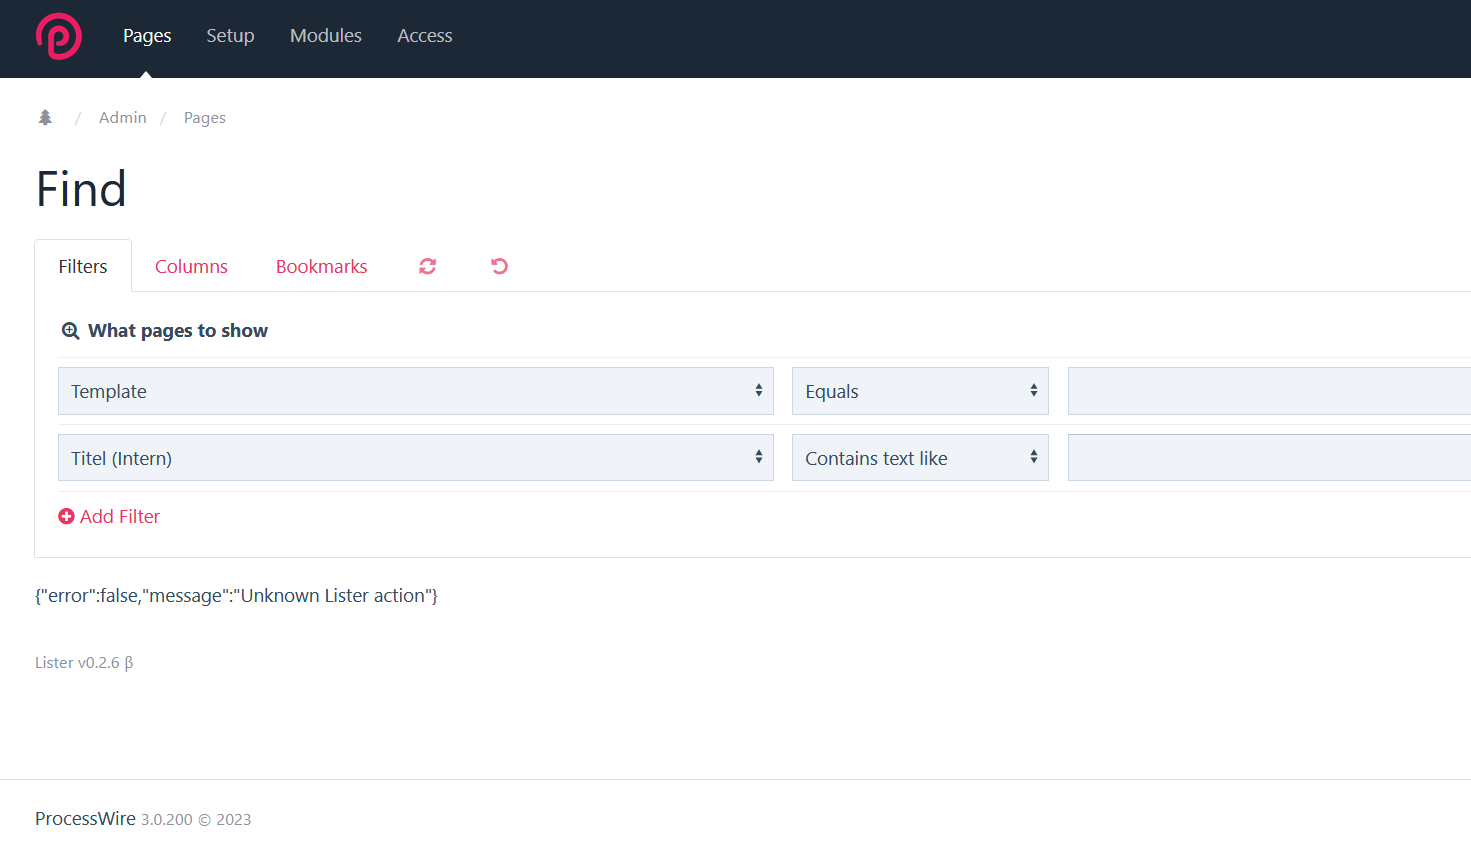The height and width of the screenshot is (851, 1471).
Task: Click the reset filters icon
Action: [x=499, y=266]
